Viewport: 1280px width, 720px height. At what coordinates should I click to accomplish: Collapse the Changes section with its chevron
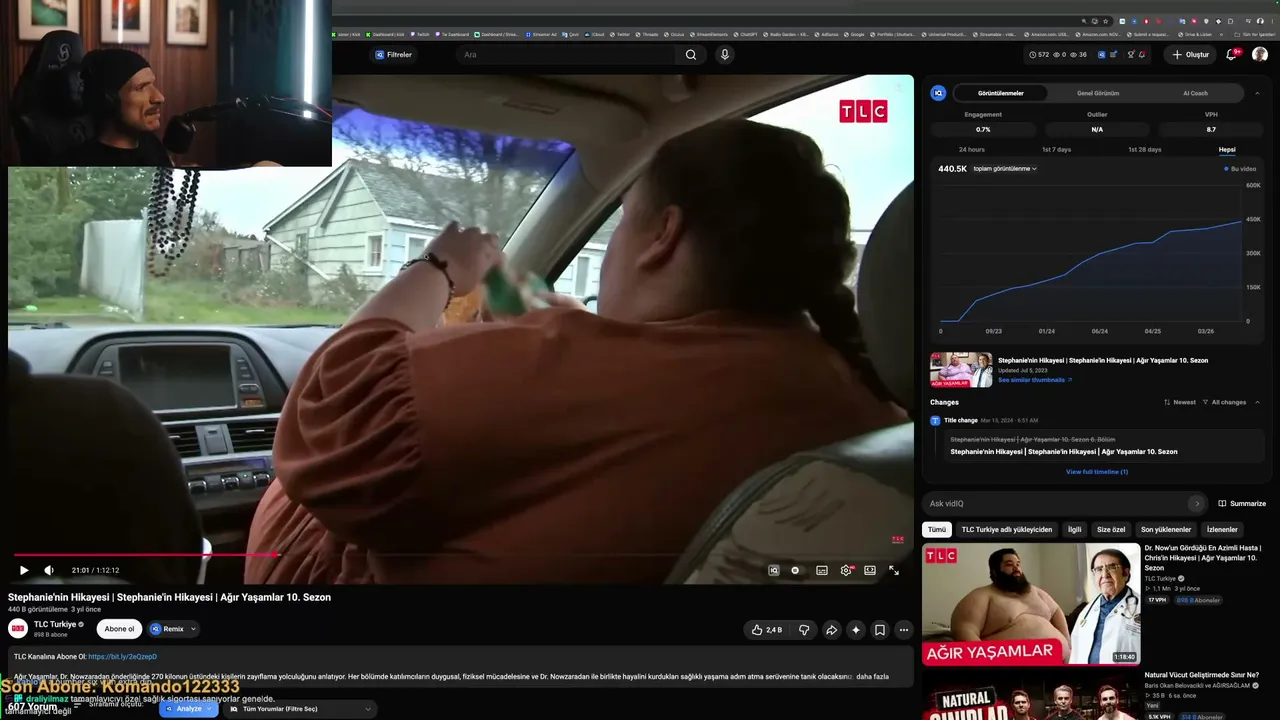1257,402
